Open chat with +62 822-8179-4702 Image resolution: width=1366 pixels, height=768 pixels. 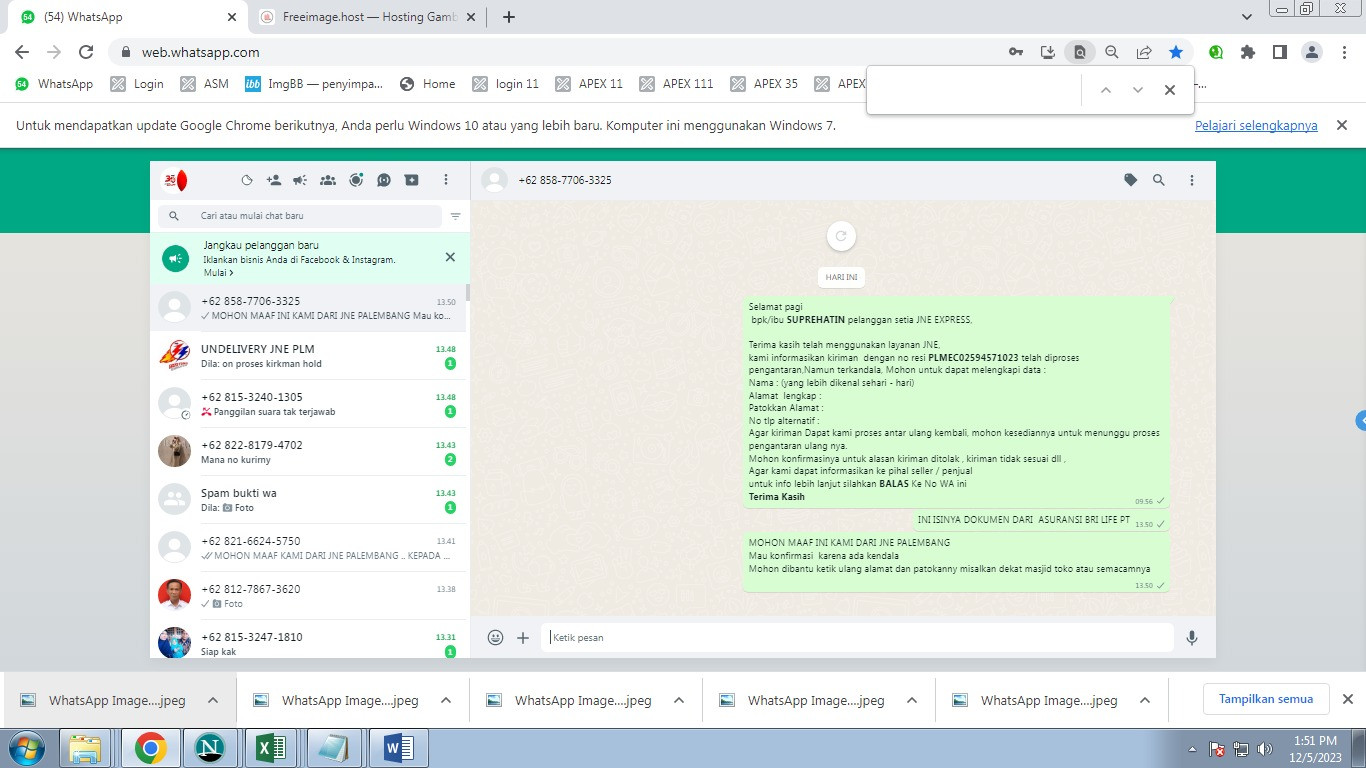tap(309, 452)
